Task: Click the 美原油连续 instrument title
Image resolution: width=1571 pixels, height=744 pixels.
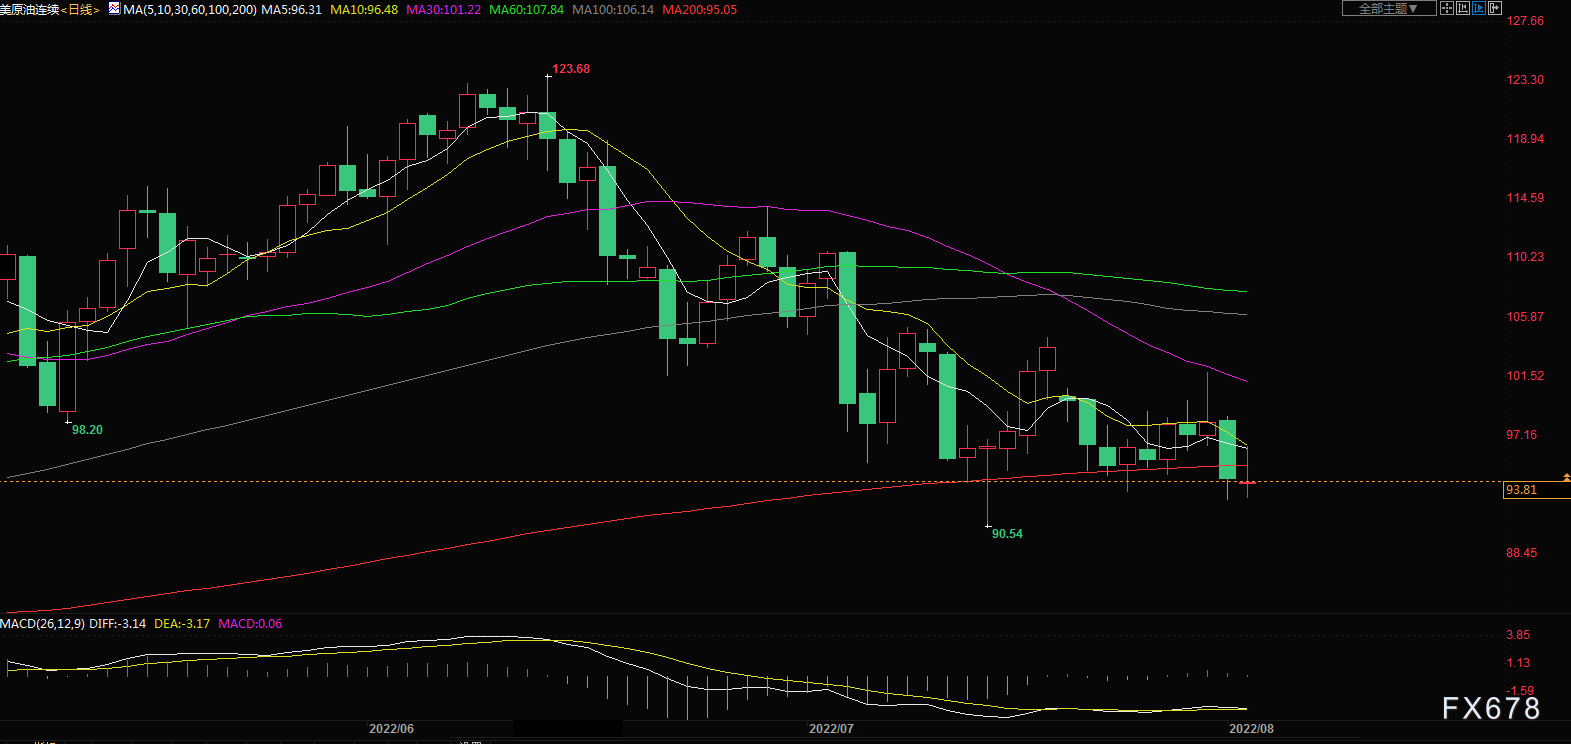Action: [x=30, y=10]
